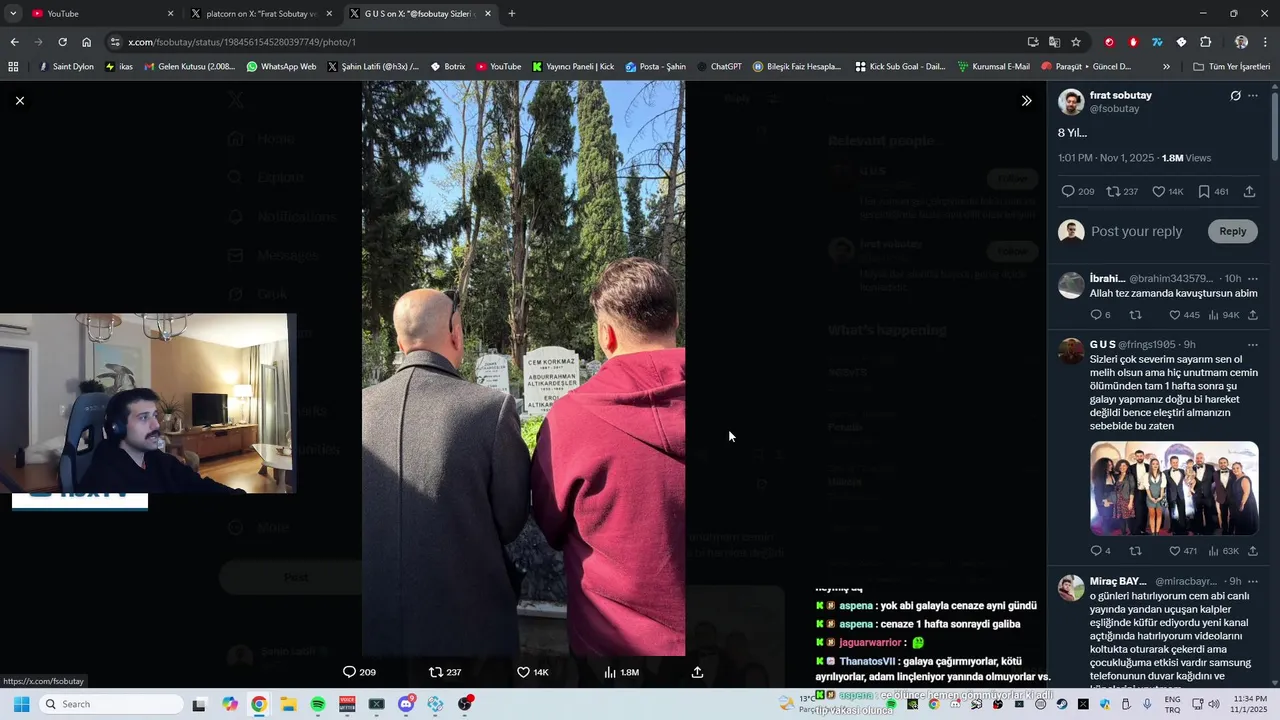Reload the page

(x=62, y=42)
